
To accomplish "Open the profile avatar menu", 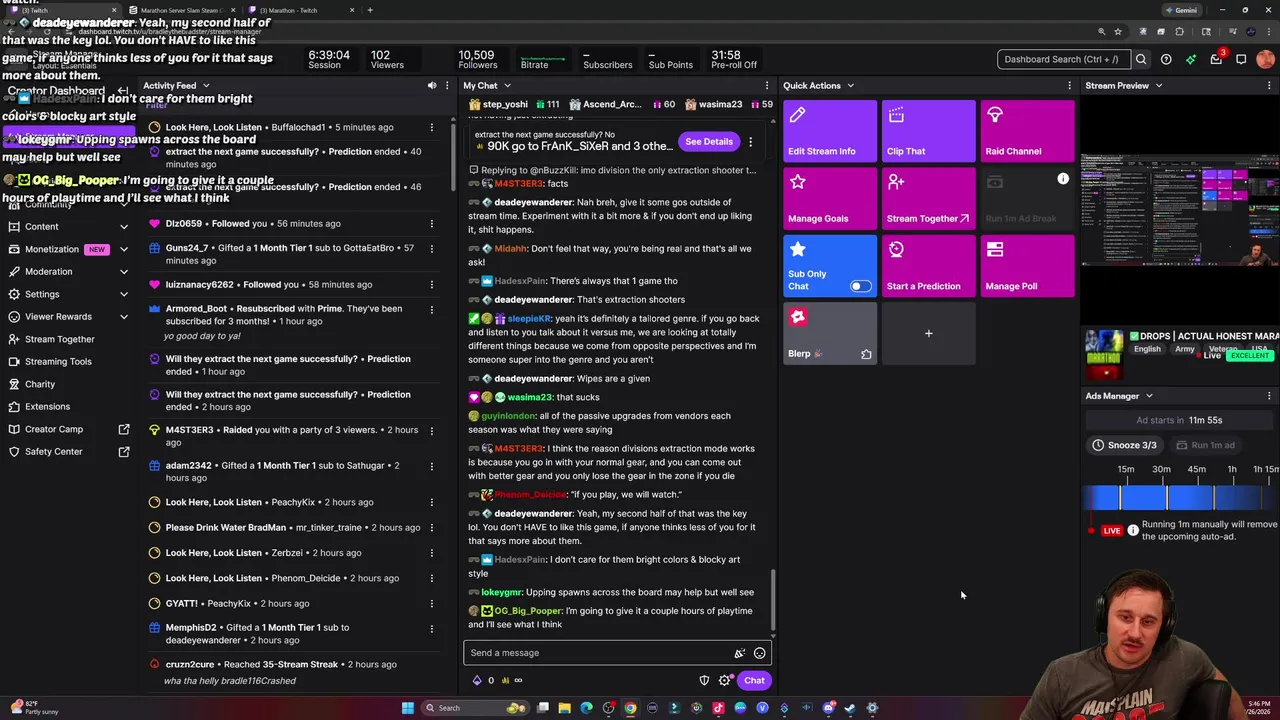I will tap(1266, 59).
